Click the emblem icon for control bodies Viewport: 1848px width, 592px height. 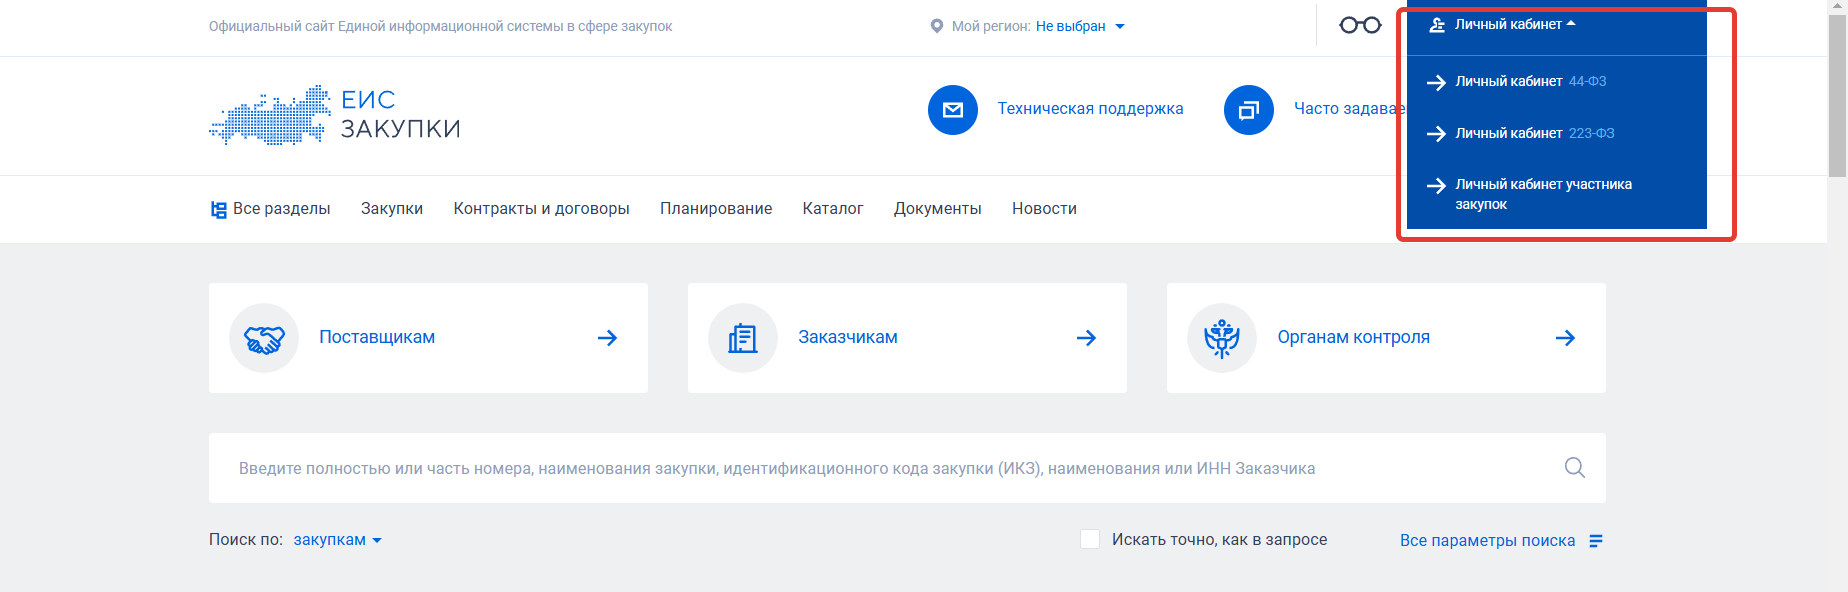(x=1221, y=338)
